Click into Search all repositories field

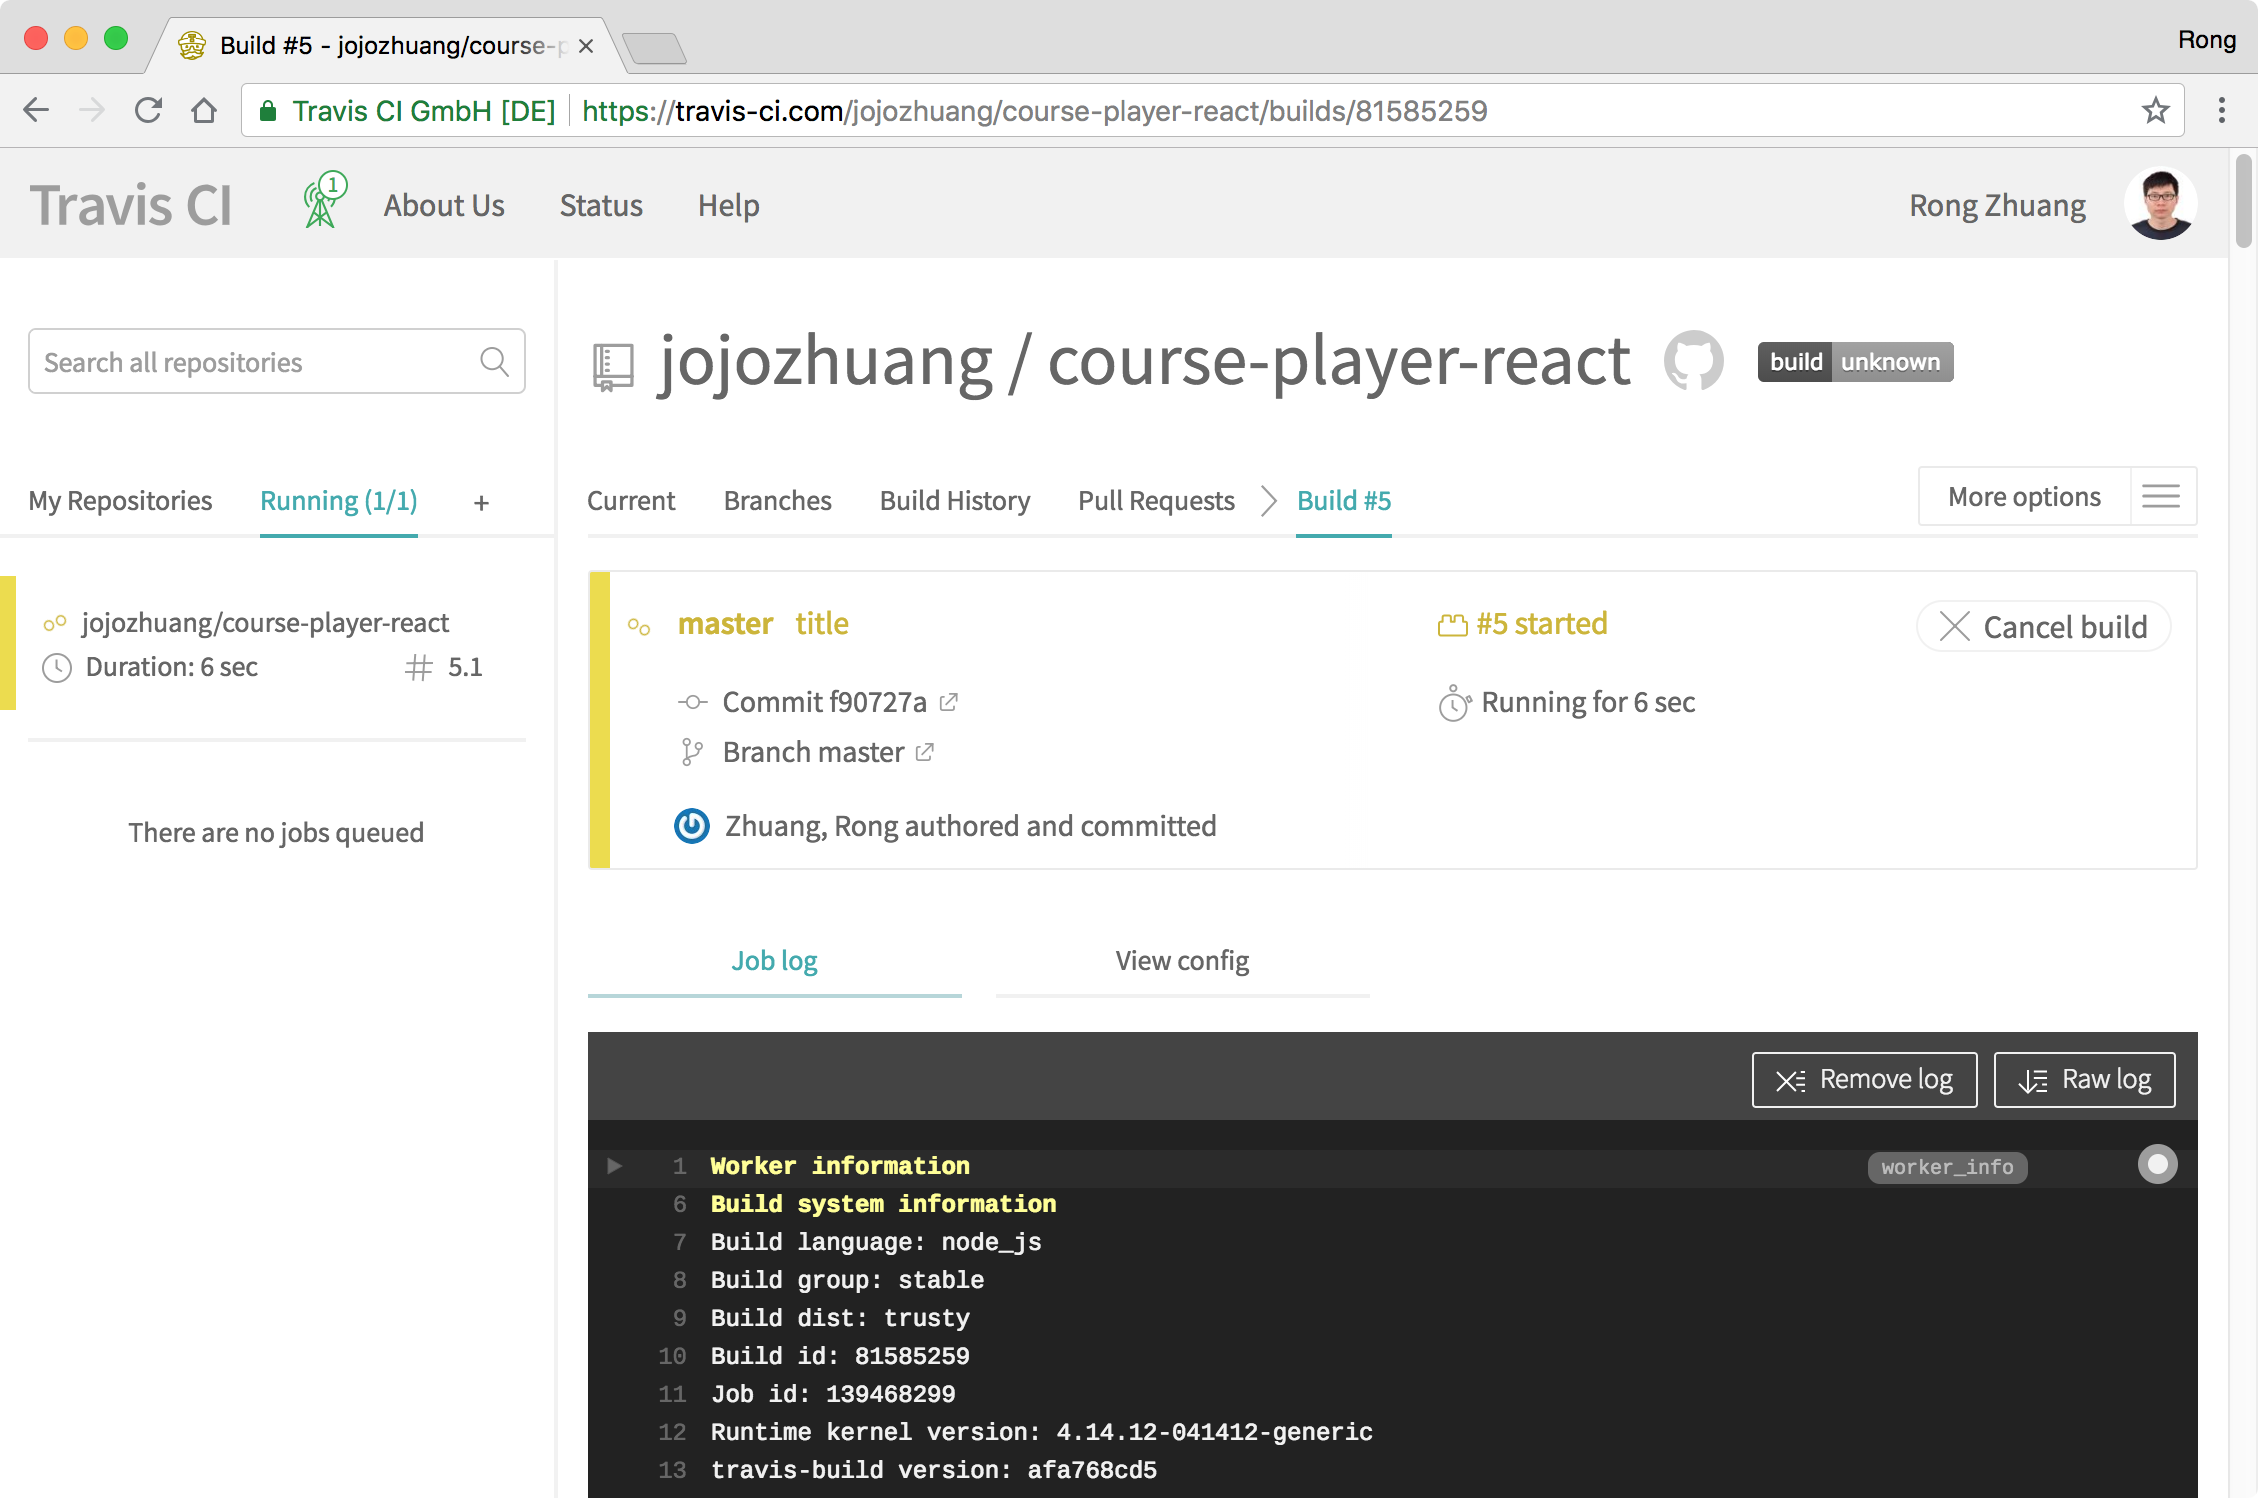pos(277,361)
